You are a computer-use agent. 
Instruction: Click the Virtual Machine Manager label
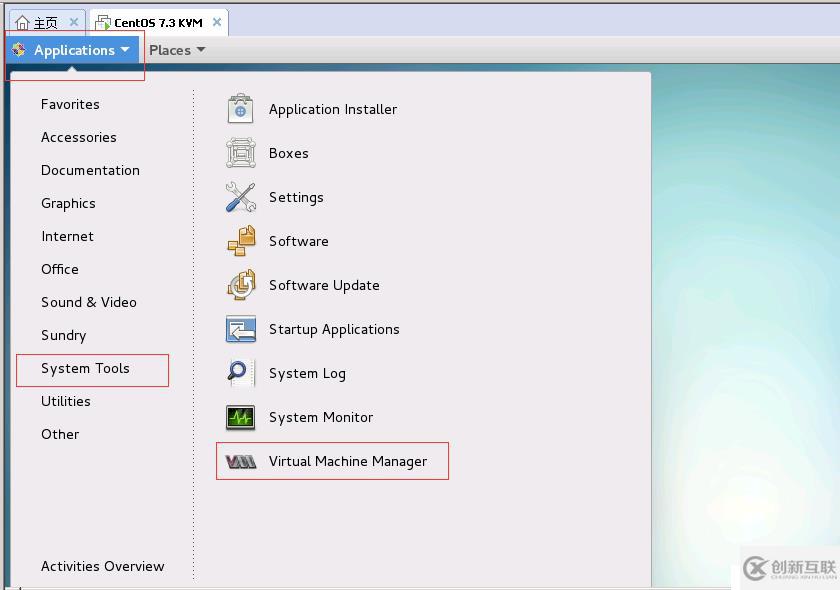pos(348,461)
